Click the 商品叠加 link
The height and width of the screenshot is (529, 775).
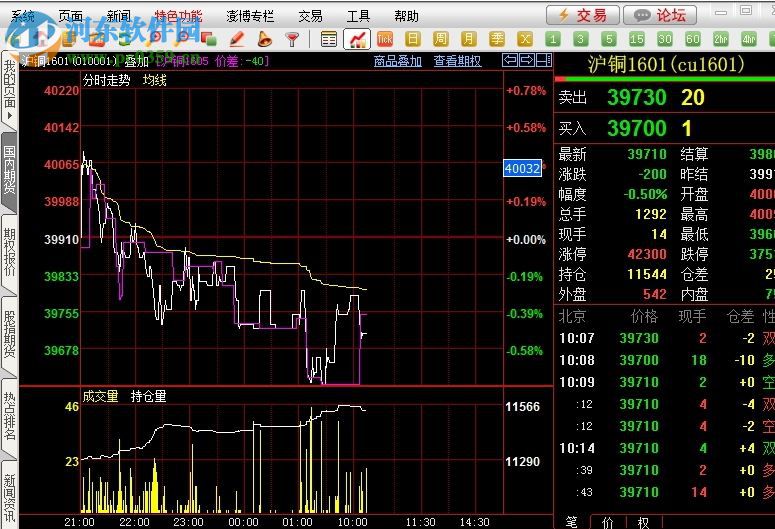[397, 61]
